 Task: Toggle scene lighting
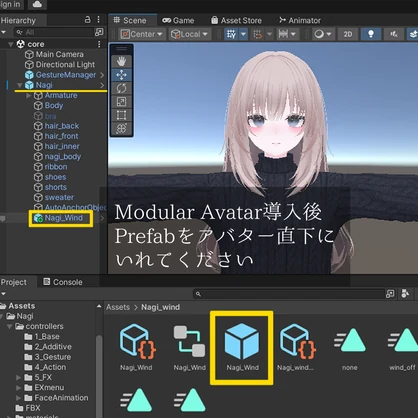(x=371, y=34)
